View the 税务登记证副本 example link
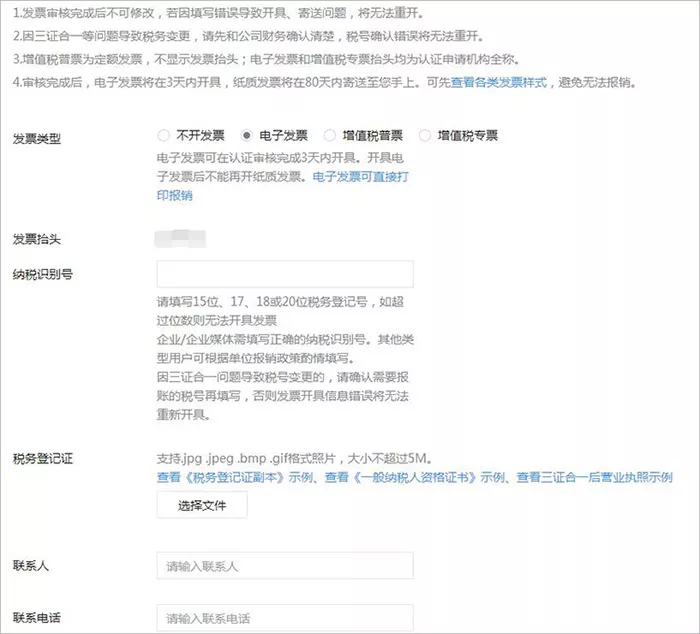700x634 pixels. pos(234,477)
